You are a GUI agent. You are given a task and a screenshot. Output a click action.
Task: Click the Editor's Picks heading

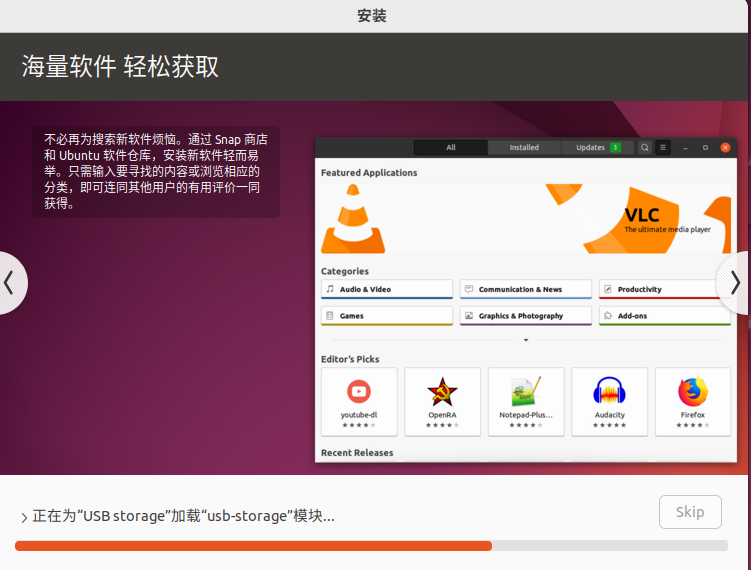350,359
